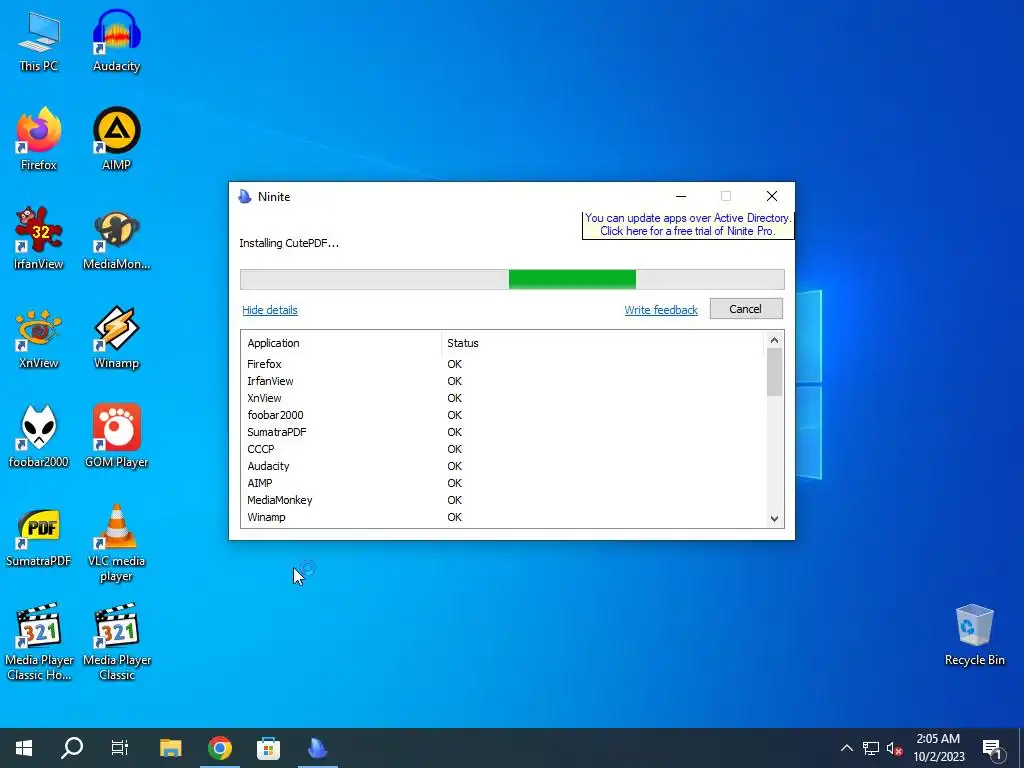Screen dimensions: 1024x768
Task: Select the Audacity row in details list
Action: (503, 466)
